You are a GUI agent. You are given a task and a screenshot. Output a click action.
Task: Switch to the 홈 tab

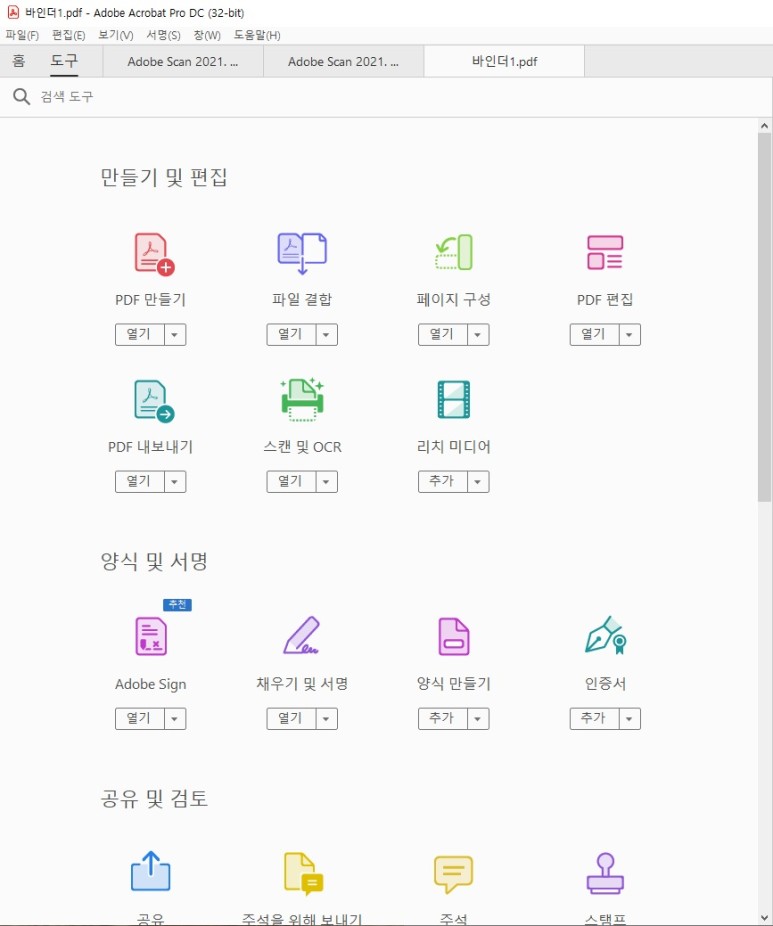click(19, 61)
